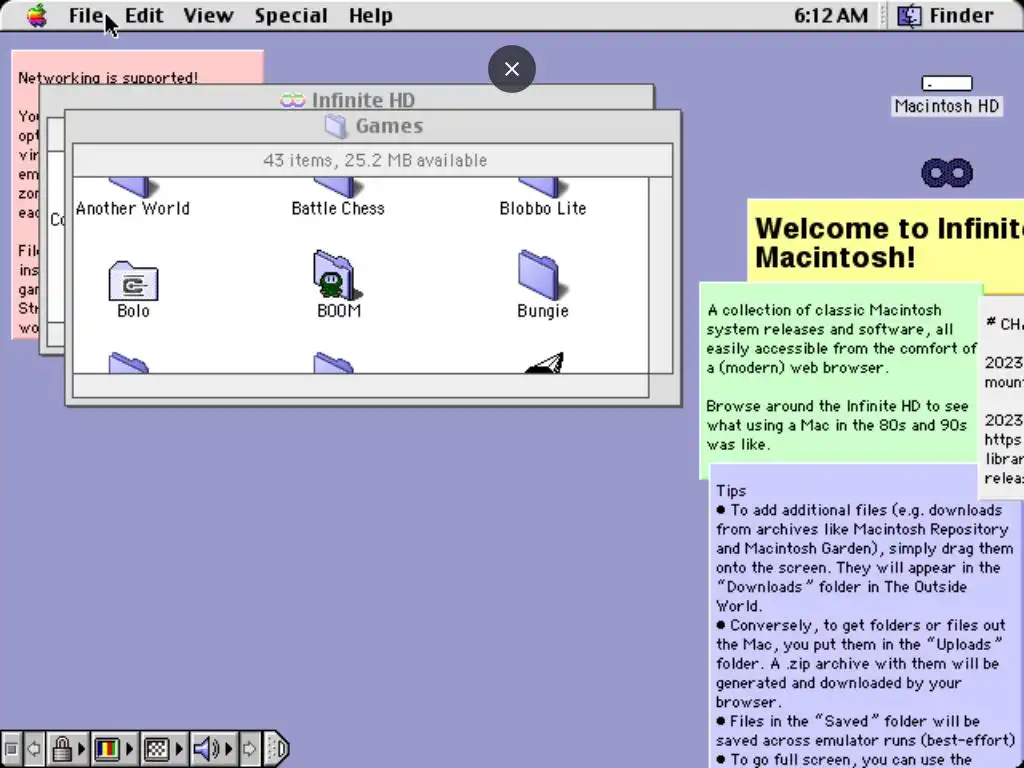1024x768 pixels.
Task: Click the "43 items, 25.2 MB available" header
Action: 373,161
